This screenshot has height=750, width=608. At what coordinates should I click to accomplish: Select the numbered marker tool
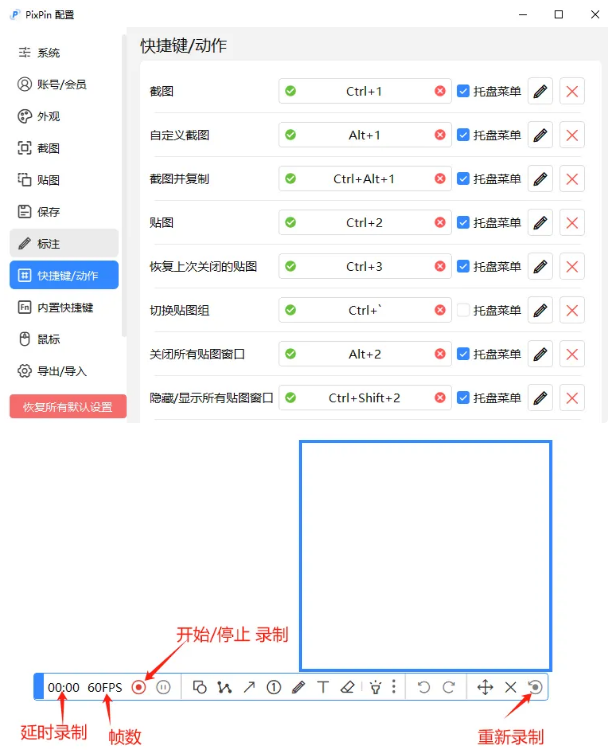click(x=273, y=687)
